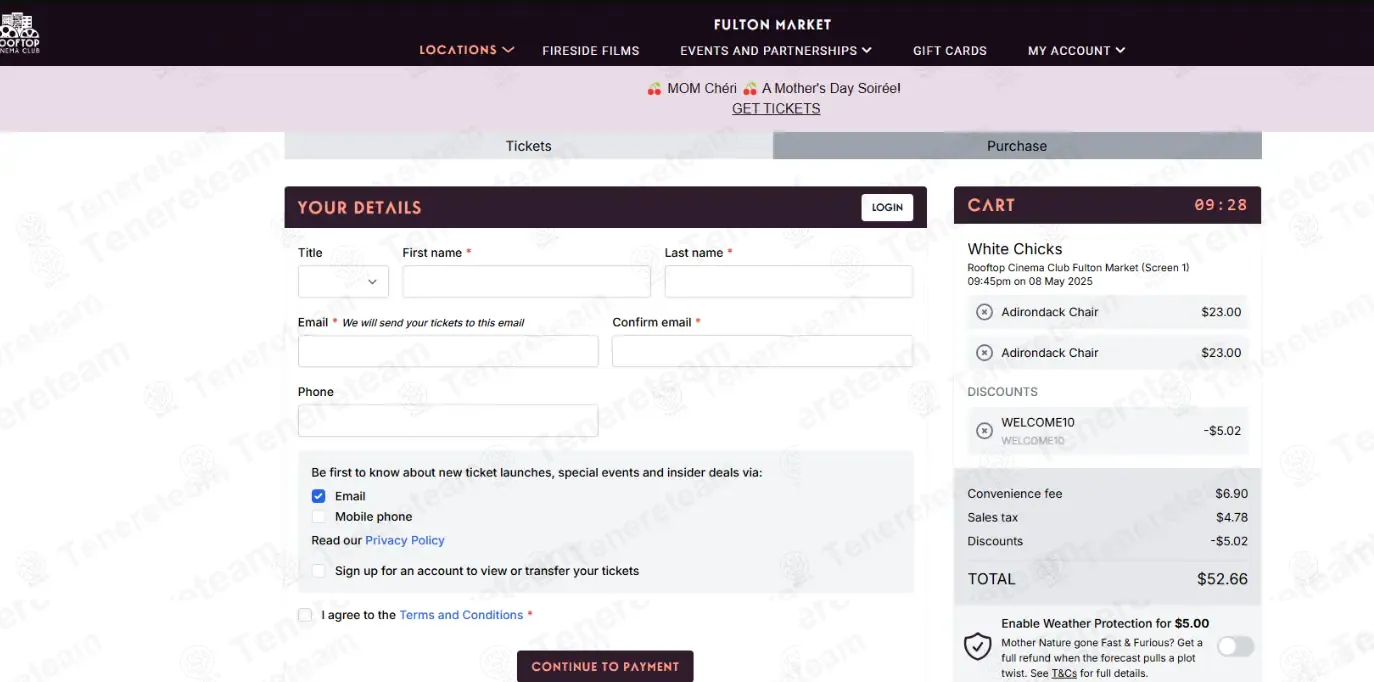Click the Convenience fee $6.90 value
The image size is (1374, 682).
pyautogui.click(x=1231, y=494)
